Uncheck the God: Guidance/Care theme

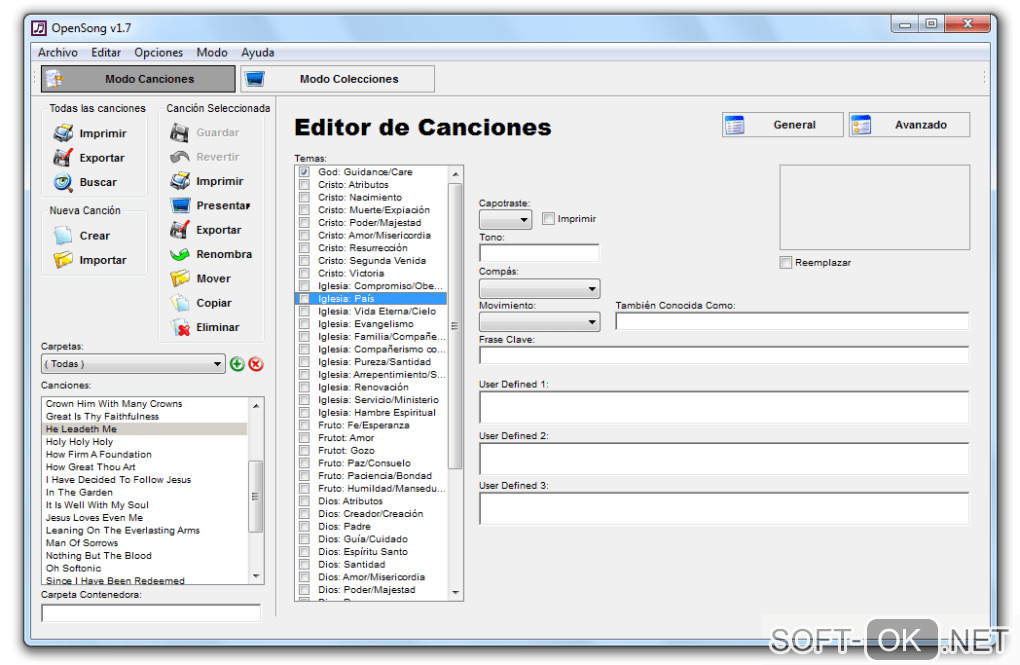pyautogui.click(x=304, y=172)
